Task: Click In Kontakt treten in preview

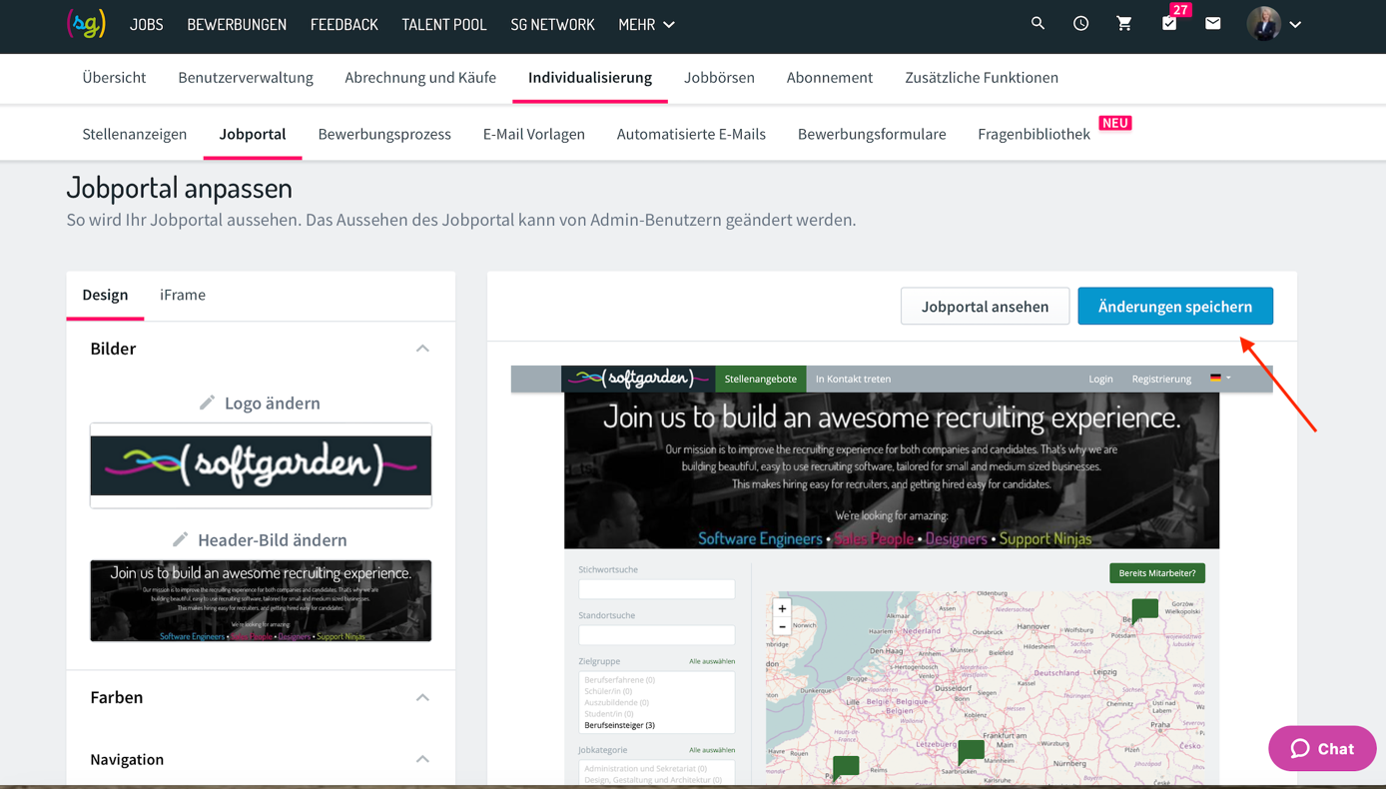Action: [x=855, y=380]
